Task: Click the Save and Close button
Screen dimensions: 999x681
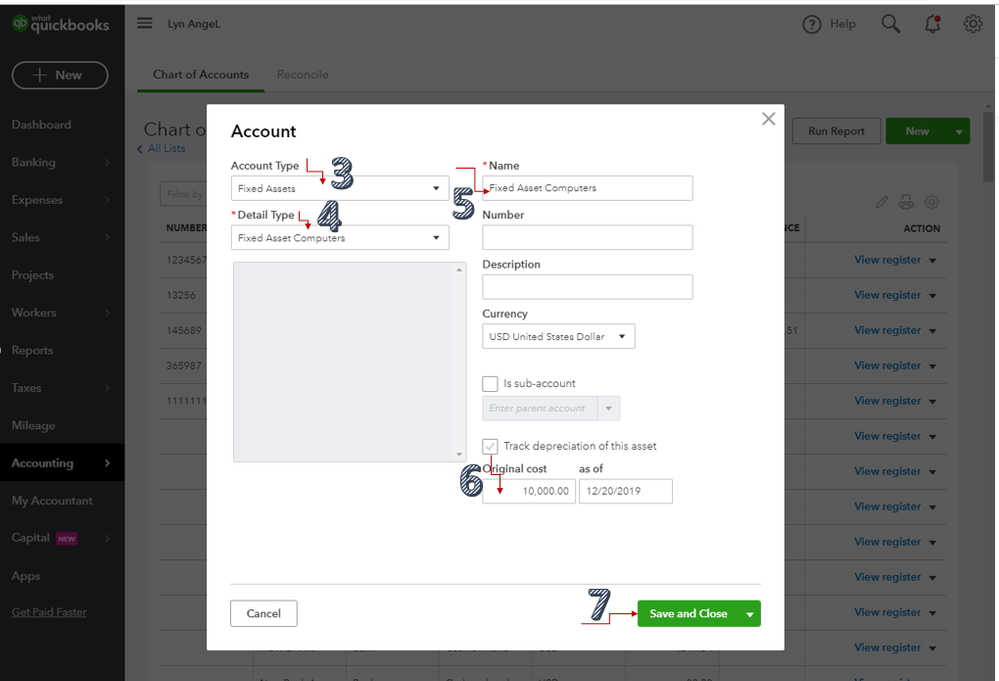Action: coord(688,614)
